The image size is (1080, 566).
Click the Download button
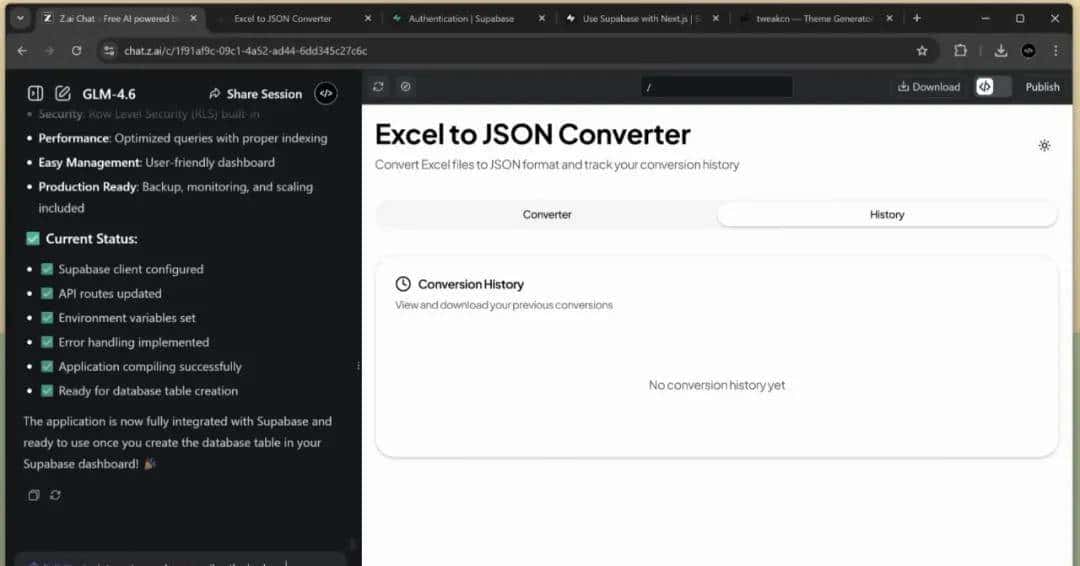click(929, 87)
